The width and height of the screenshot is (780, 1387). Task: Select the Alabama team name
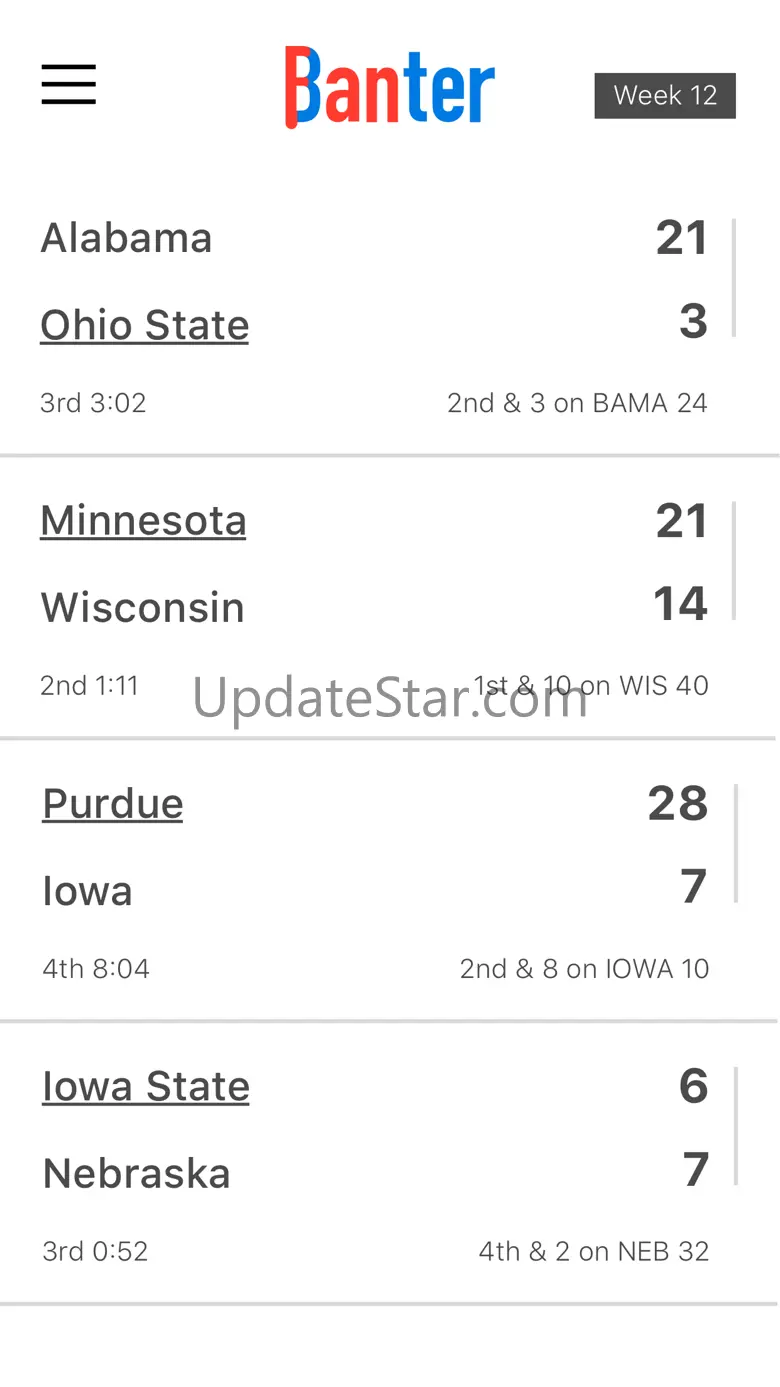coord(126,238)
